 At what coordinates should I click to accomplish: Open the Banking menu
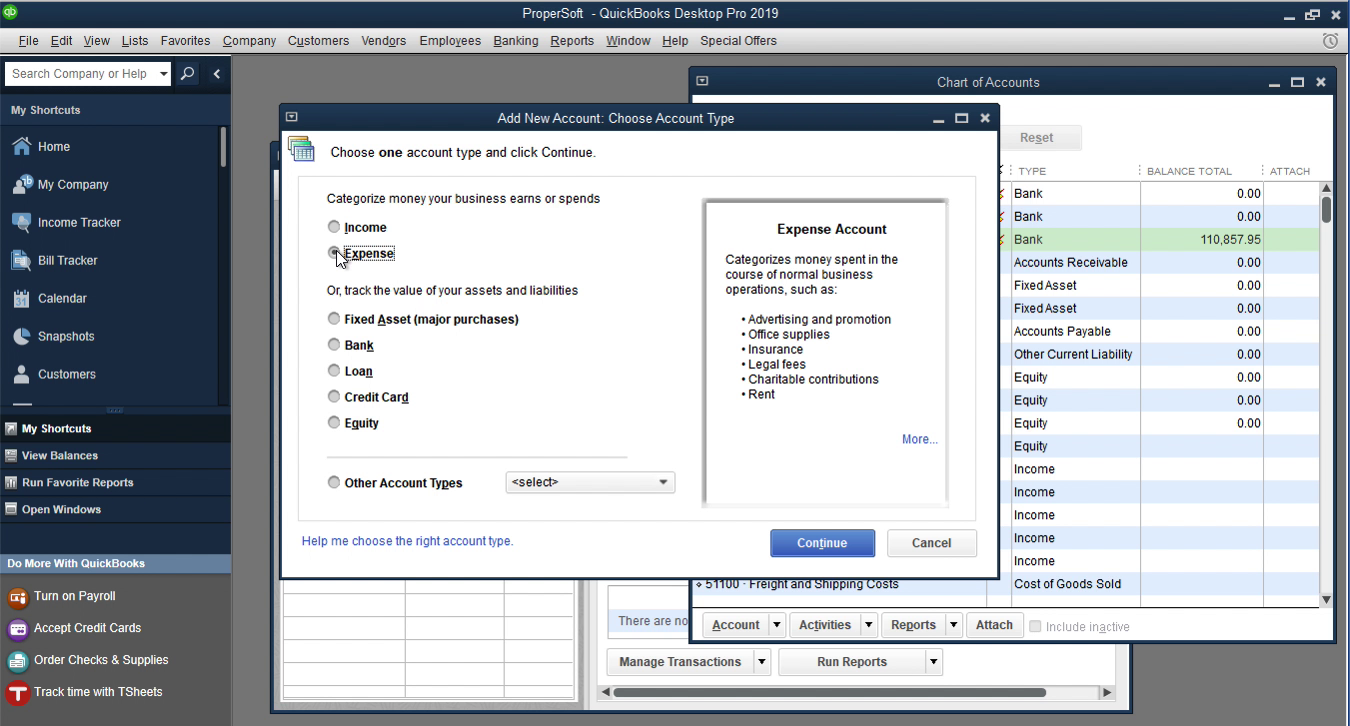tap(516, 41)
